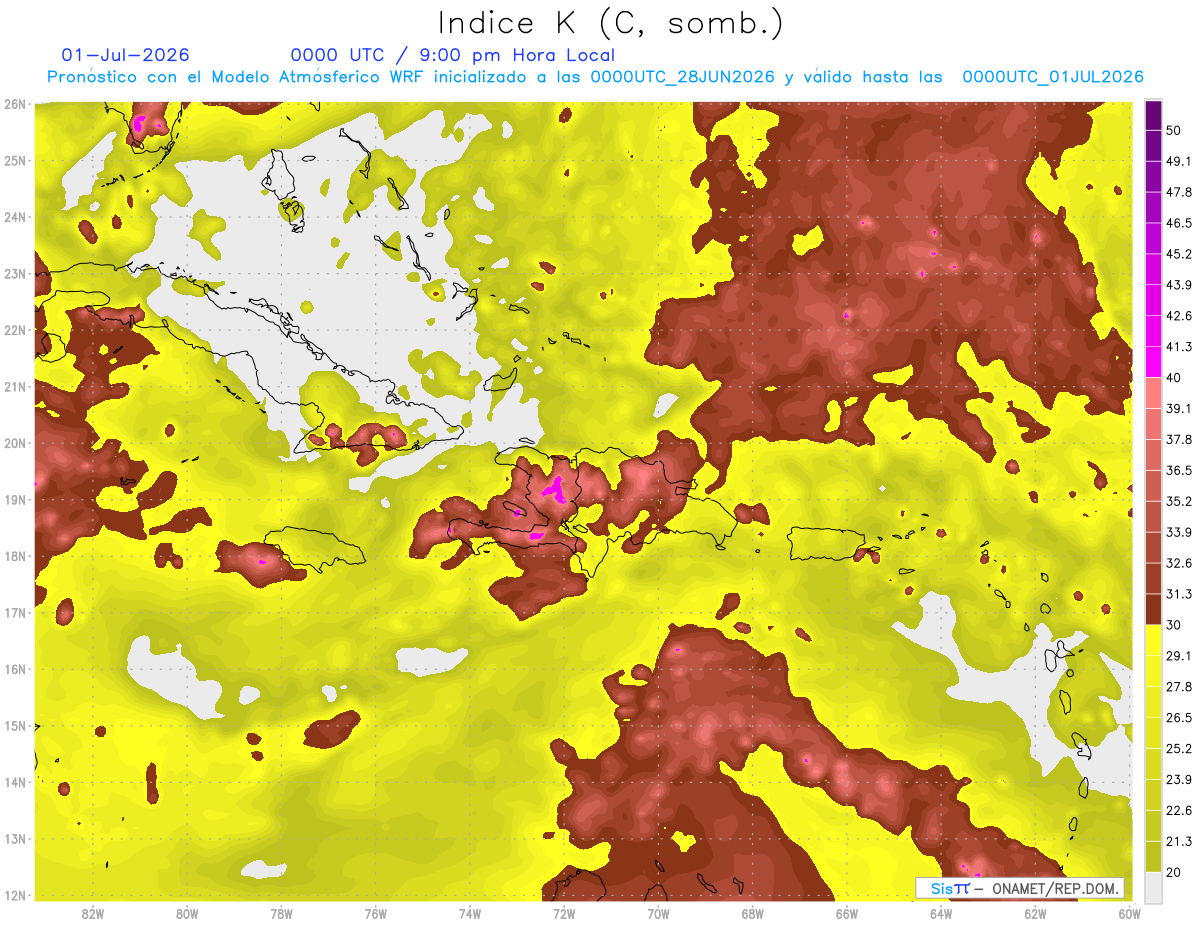1200x927 pixels.
Task: Click the color bar value 21.3
Action: point(1178,841)
